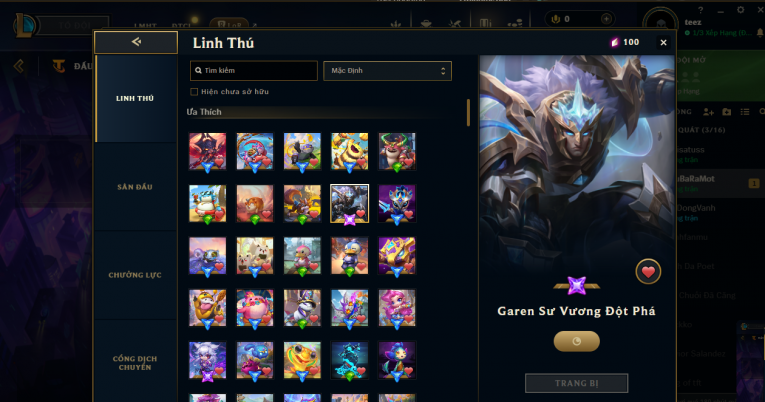Click the gold clock button below Garen name

(x=576, y=341)
